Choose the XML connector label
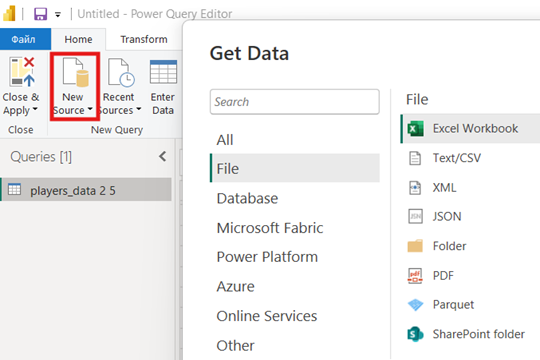 (x=444, y=187)
